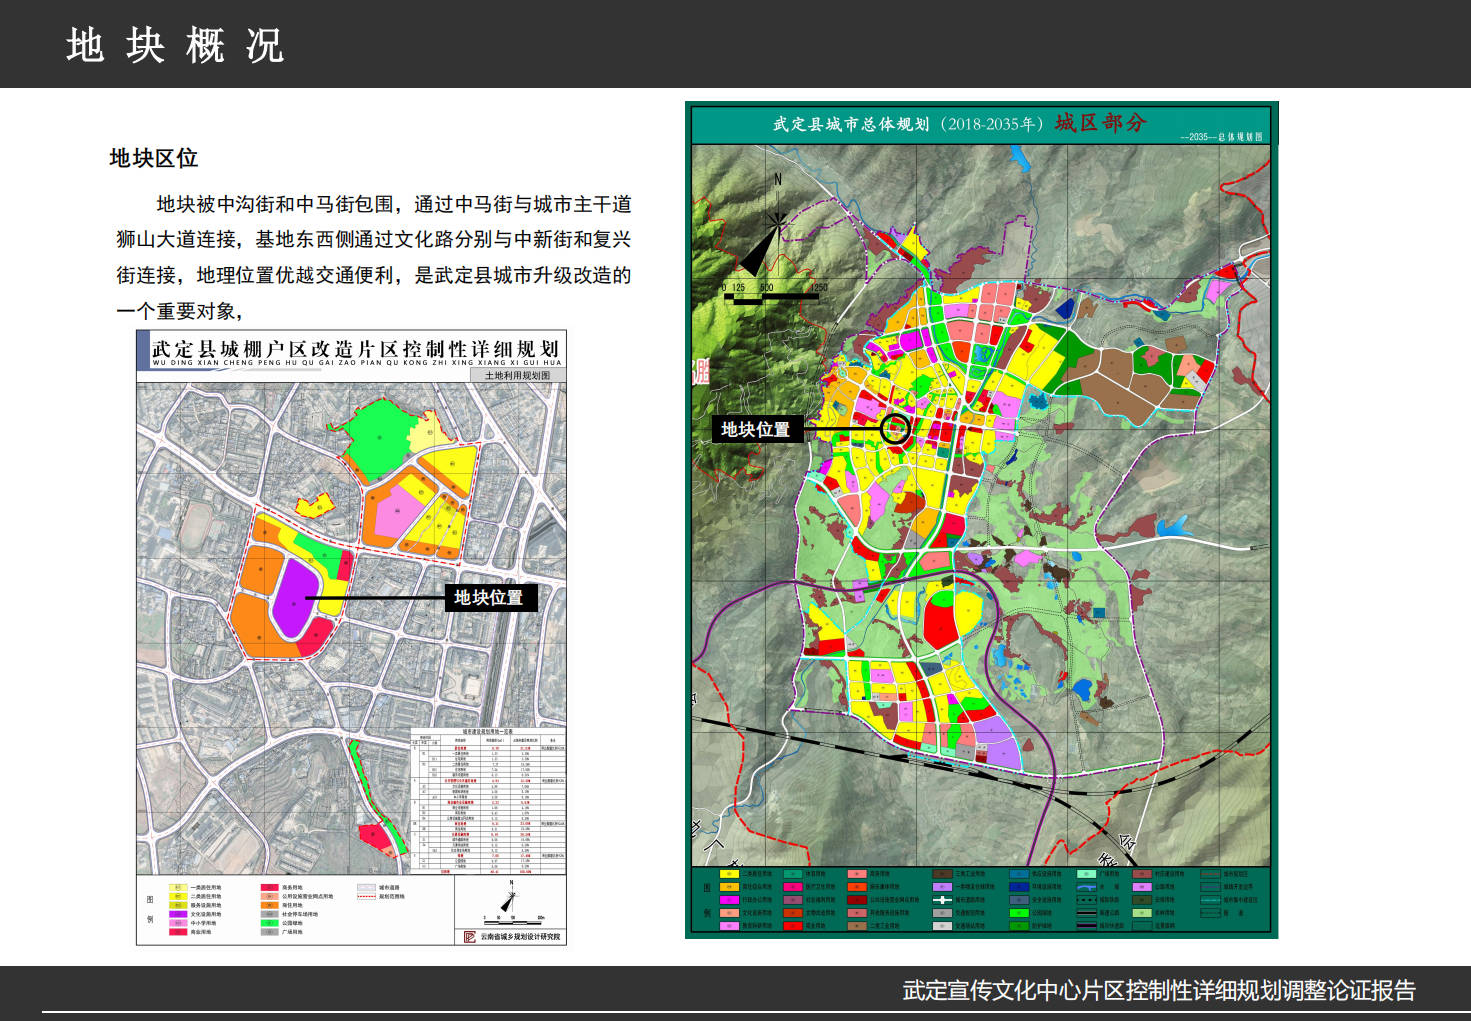The image size is (1471, 1021).
Task: Click the right map title banner
Action: (x=980, y=124)
